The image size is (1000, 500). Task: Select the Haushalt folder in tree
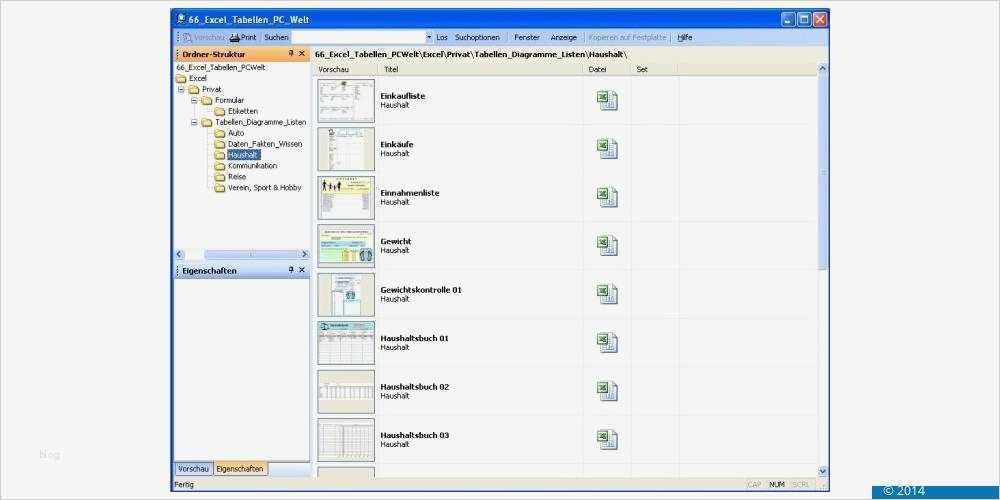pos(243,155)
